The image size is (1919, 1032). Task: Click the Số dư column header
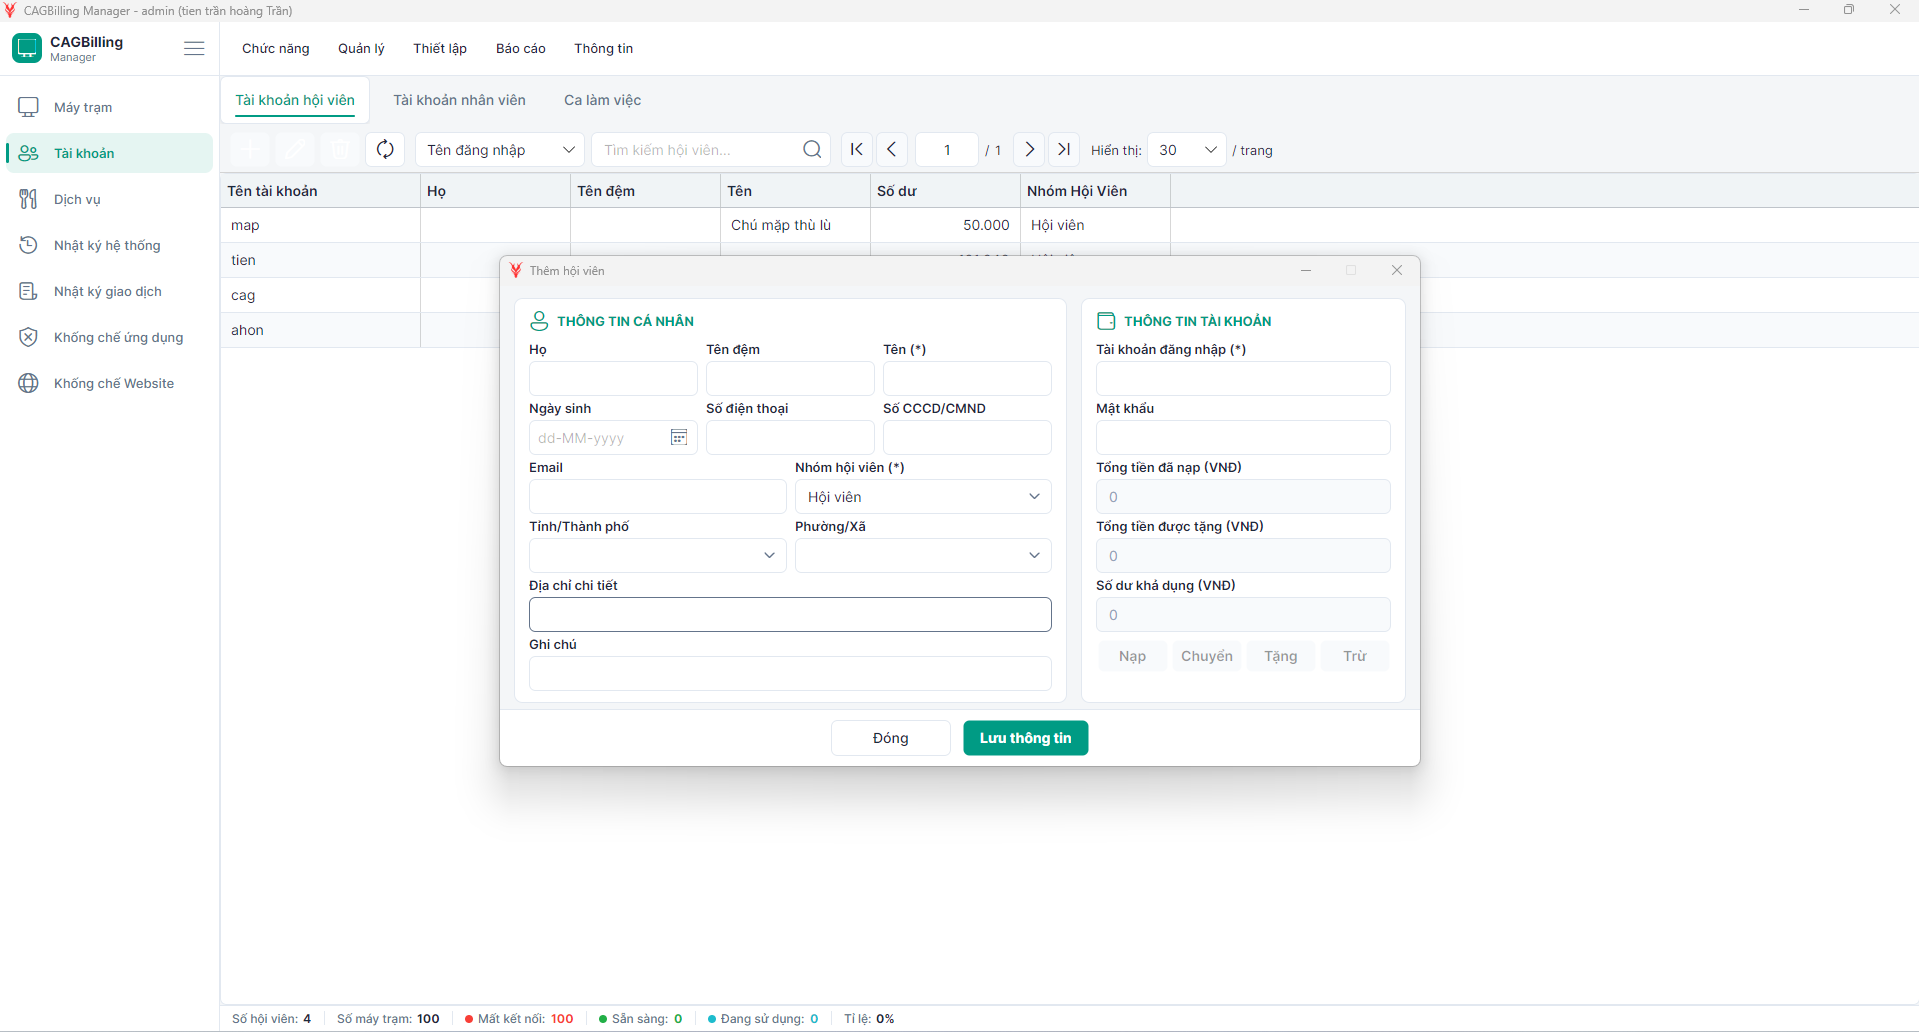[x=945, y=191]
